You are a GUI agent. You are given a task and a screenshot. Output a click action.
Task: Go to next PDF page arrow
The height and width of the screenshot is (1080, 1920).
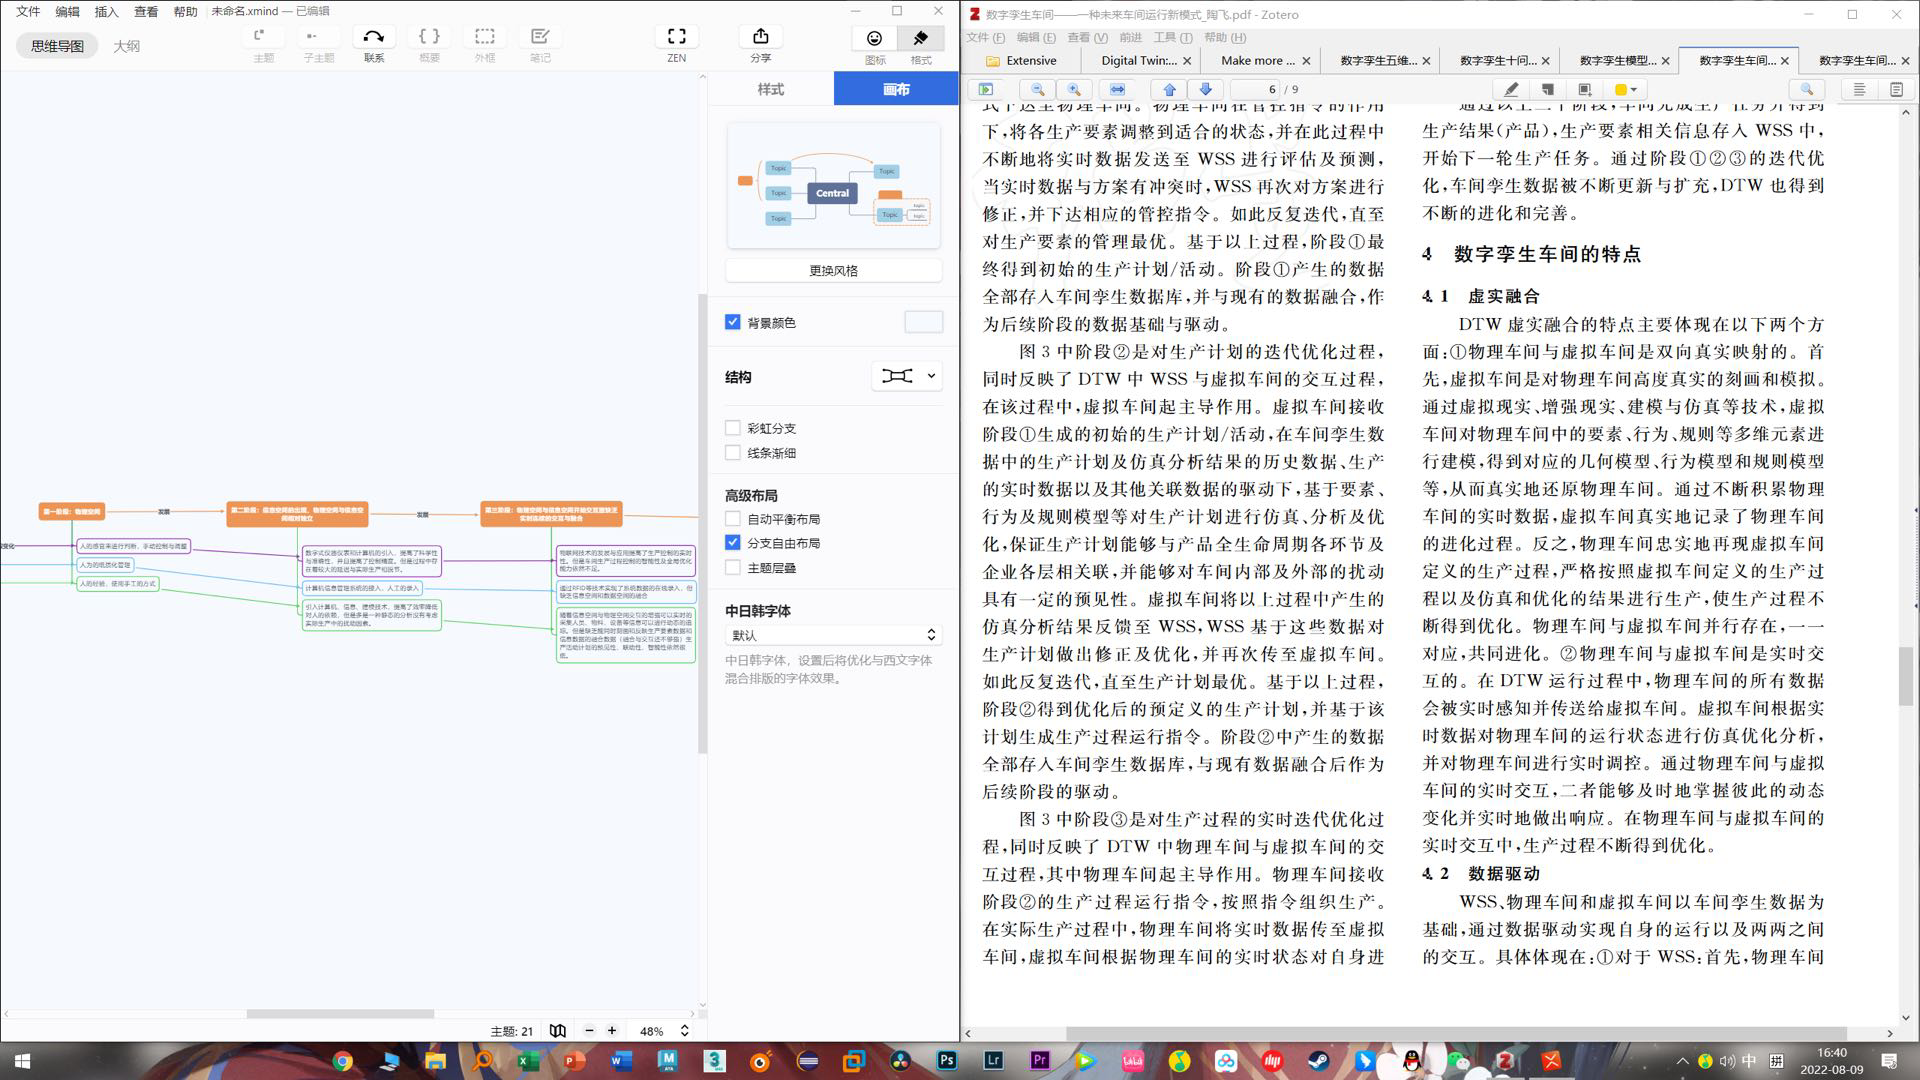1206,89
